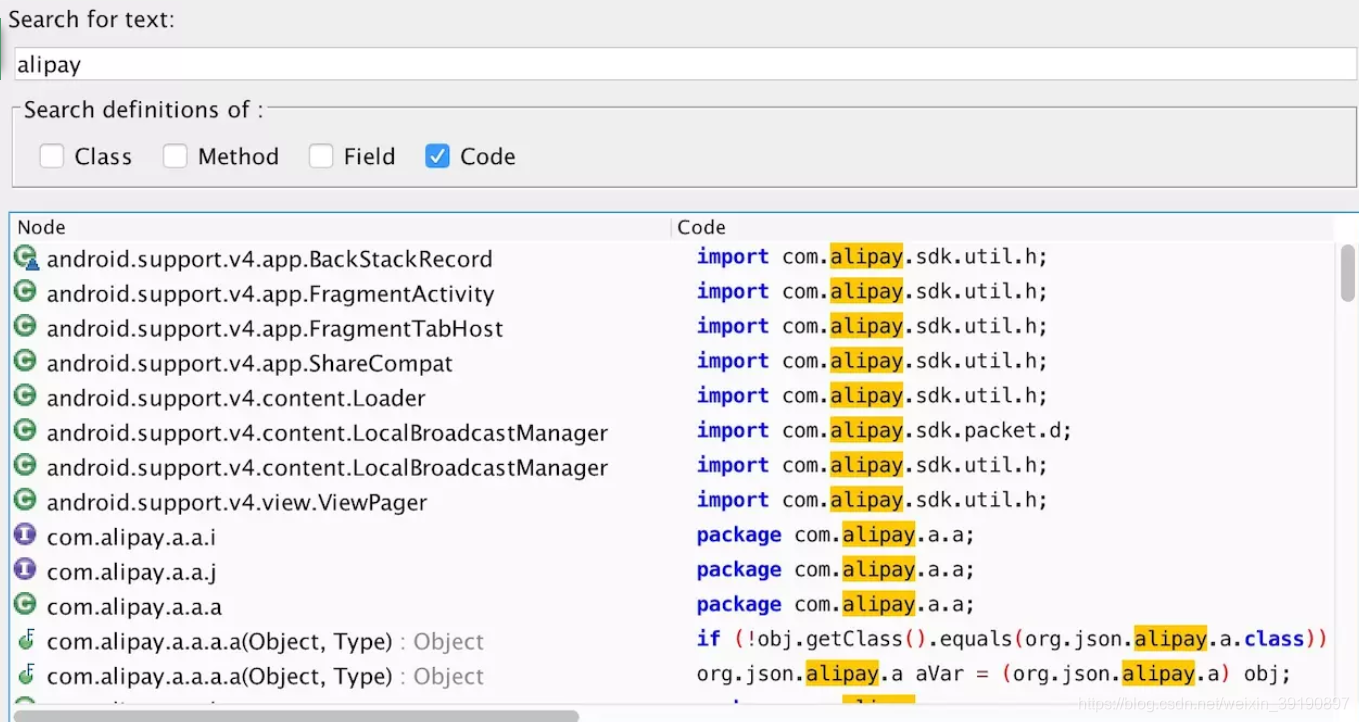Select the android.support.v4.app.FragmentActivity row
1359x722 pixels.
tap(674, 292)
